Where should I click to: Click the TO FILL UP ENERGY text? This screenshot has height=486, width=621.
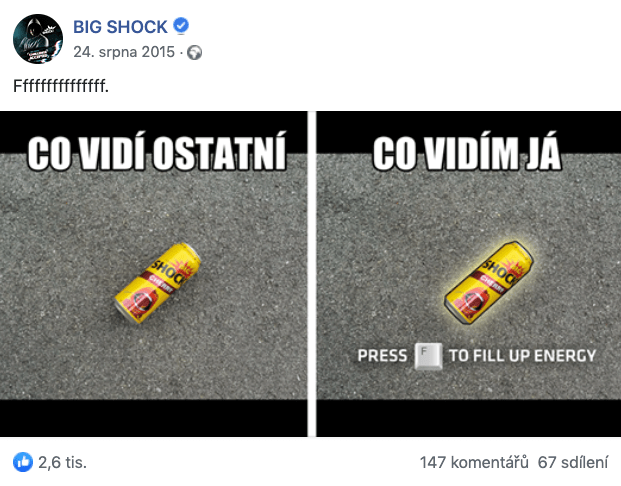click(521, 356)
